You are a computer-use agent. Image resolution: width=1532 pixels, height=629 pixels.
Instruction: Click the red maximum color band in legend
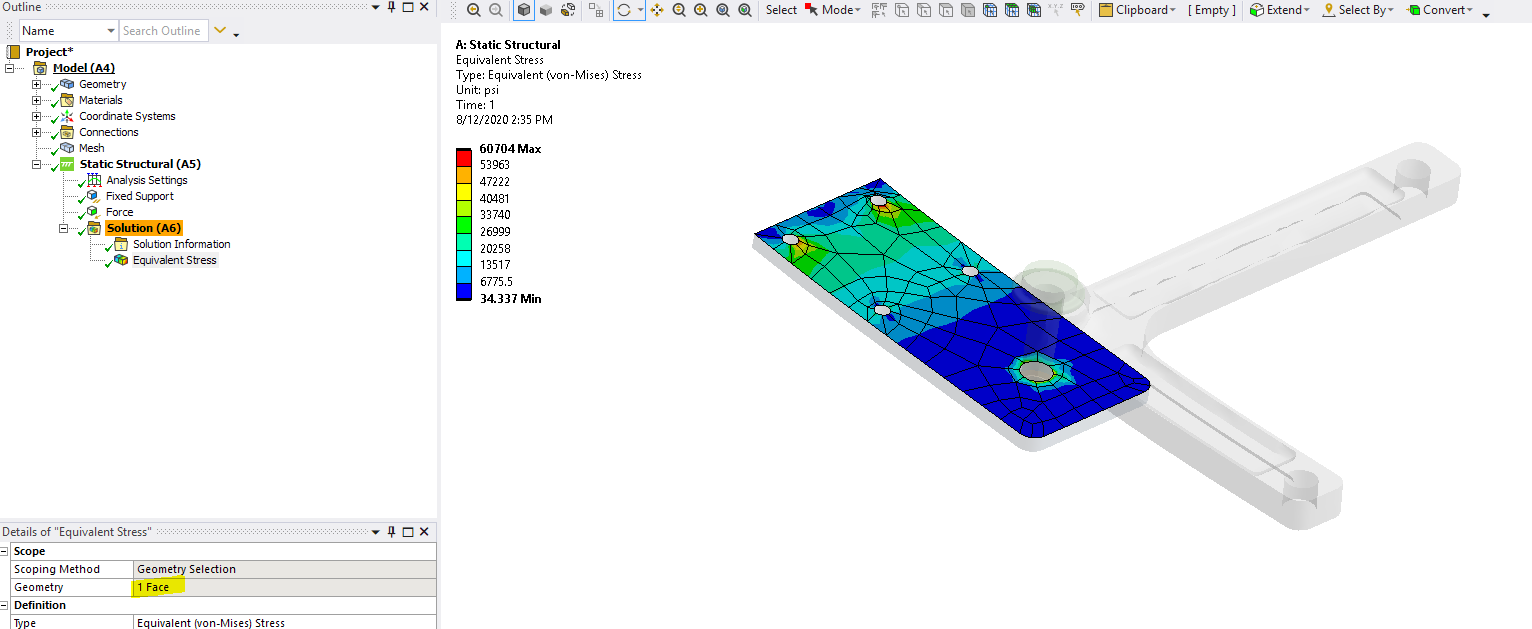[x=464, y=156]
